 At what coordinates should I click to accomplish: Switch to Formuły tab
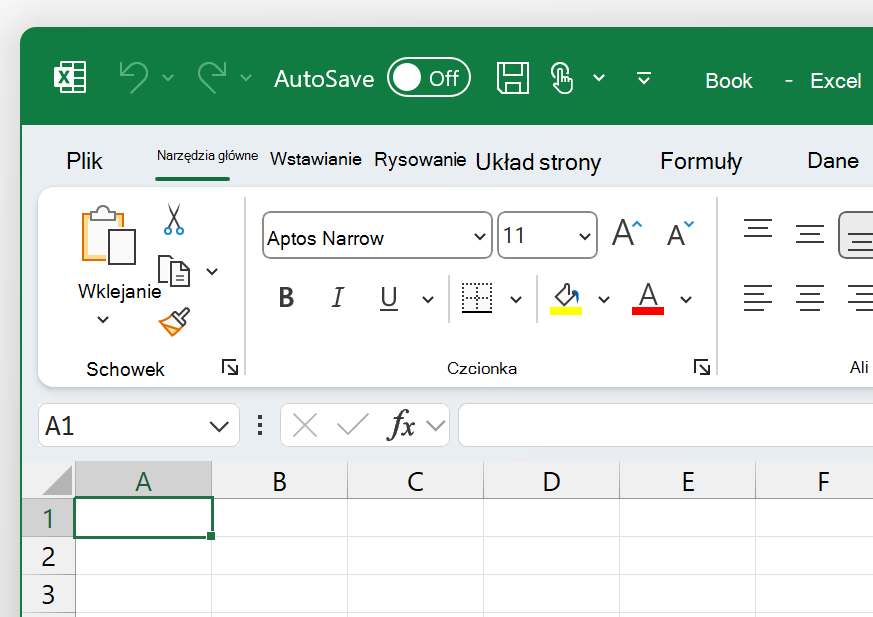click(x=701, y=161)
